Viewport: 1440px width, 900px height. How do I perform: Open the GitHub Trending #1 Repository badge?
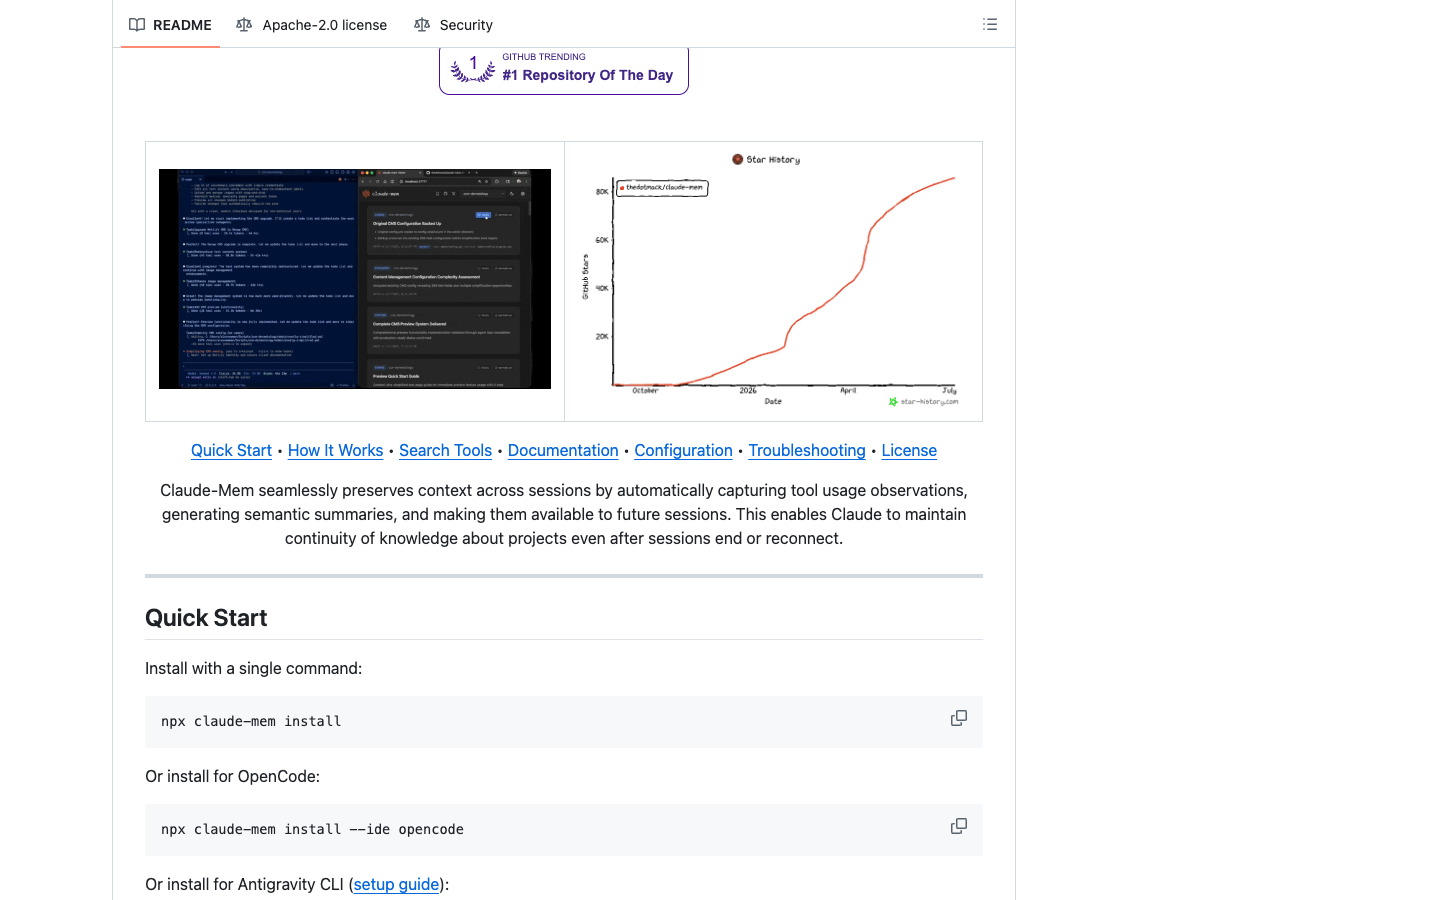[564, 70]
